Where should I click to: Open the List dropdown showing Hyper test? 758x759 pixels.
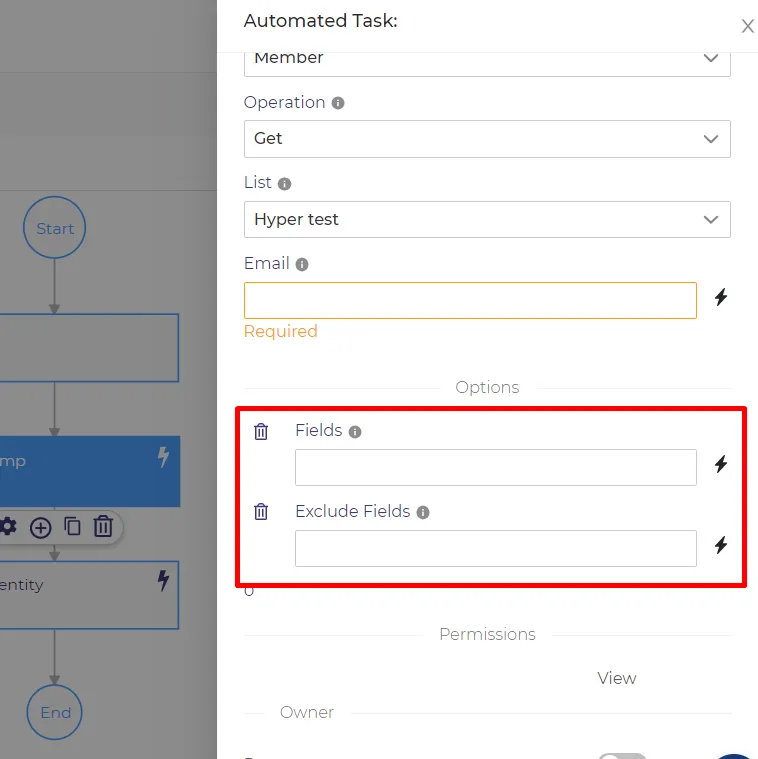pos(487,220)
